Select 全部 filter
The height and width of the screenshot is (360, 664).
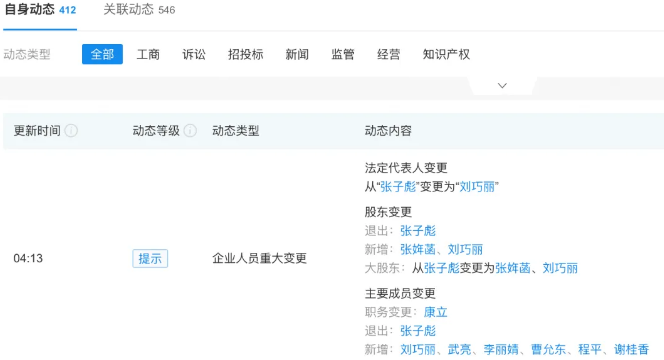point(102,54)
